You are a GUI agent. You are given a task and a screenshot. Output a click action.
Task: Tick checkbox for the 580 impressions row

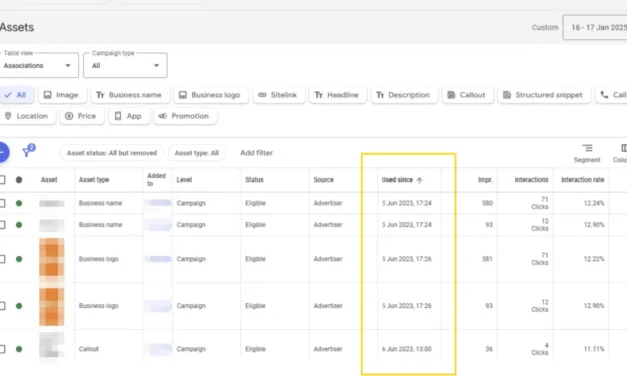[x=2, y=203]
